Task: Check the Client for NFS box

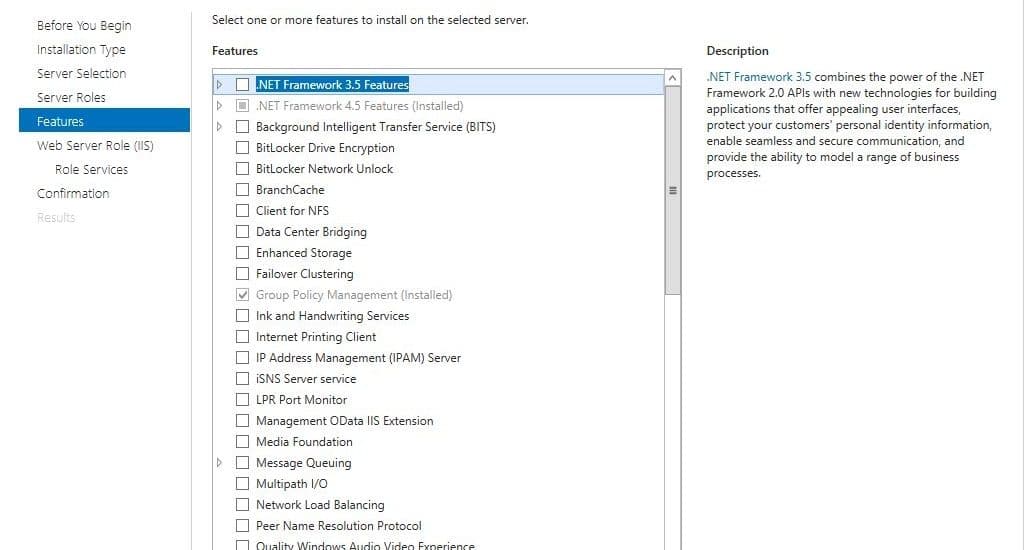Action: pos(242,210)
